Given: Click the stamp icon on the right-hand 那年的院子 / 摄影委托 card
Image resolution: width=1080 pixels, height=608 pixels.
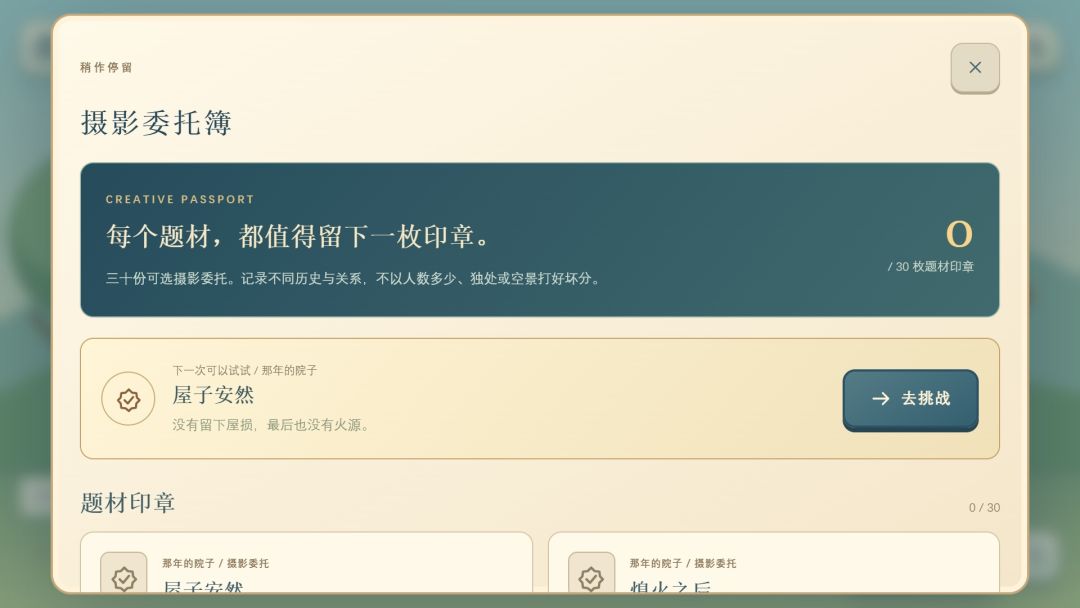Looking at the screenshot, I should pos(591,573).
